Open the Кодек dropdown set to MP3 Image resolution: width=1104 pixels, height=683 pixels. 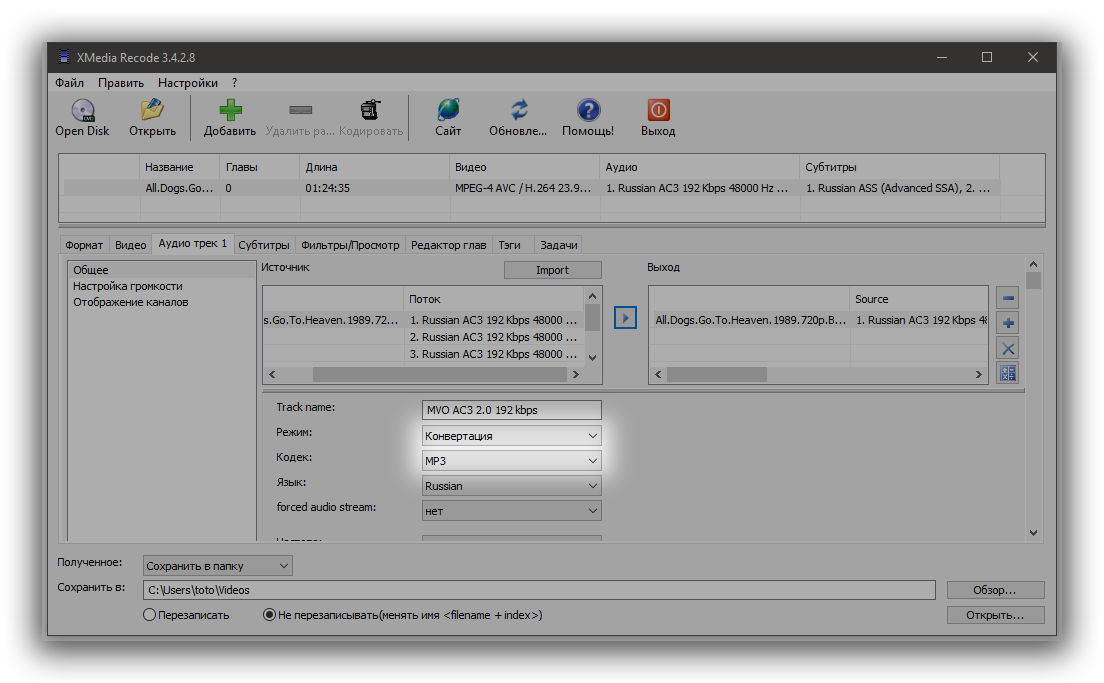pos(512,461)
